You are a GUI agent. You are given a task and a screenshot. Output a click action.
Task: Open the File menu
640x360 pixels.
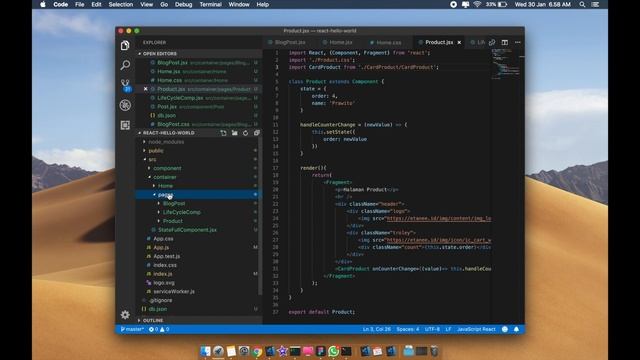click(80, 4)
